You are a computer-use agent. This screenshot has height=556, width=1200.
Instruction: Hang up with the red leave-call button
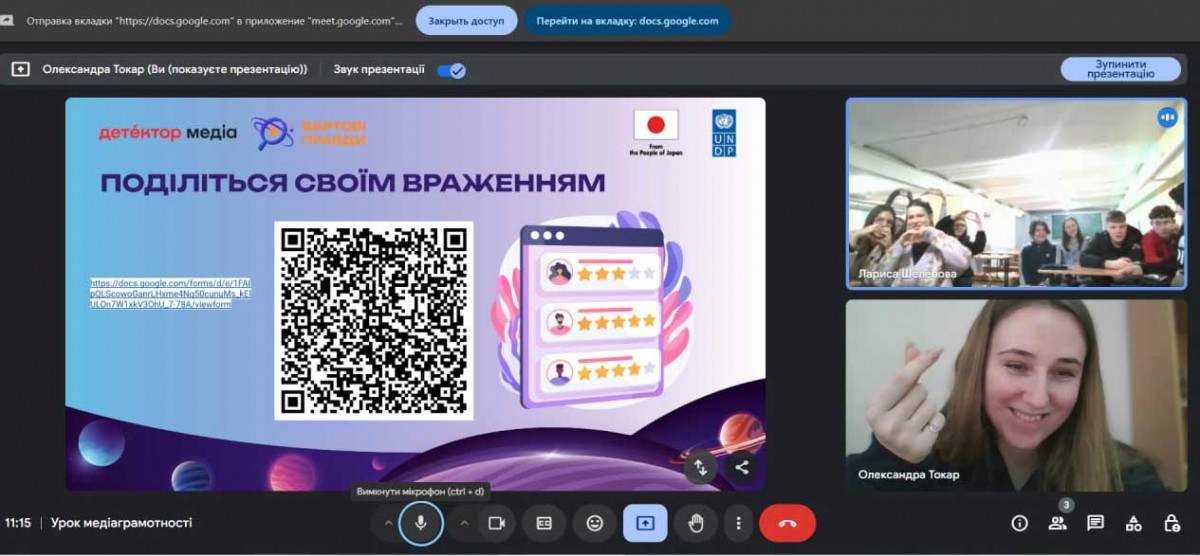[x=787, y=523]
